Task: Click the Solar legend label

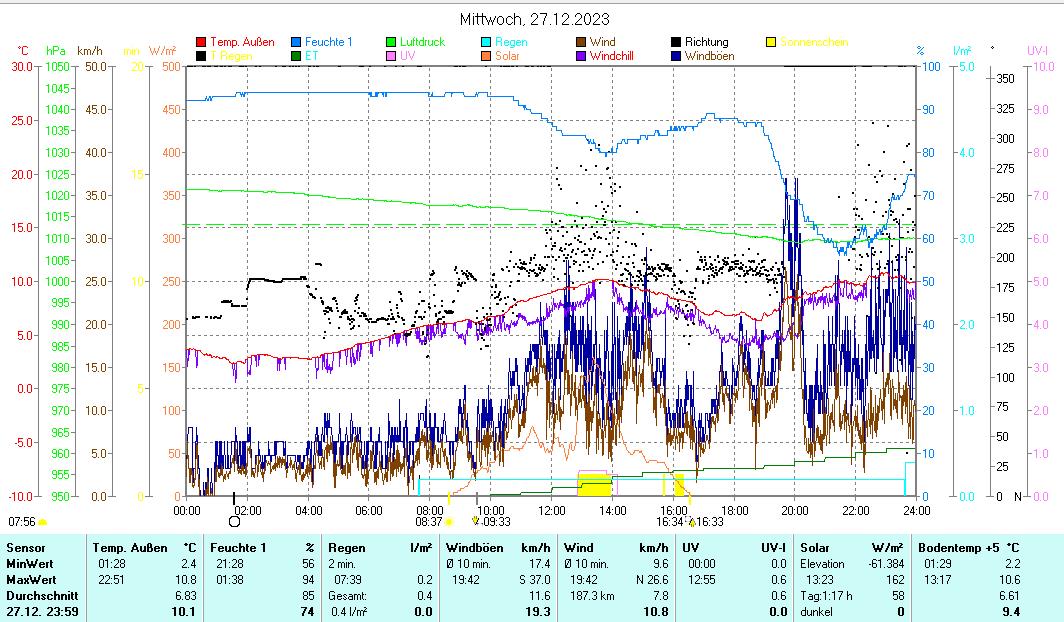Action: [507, 57]
